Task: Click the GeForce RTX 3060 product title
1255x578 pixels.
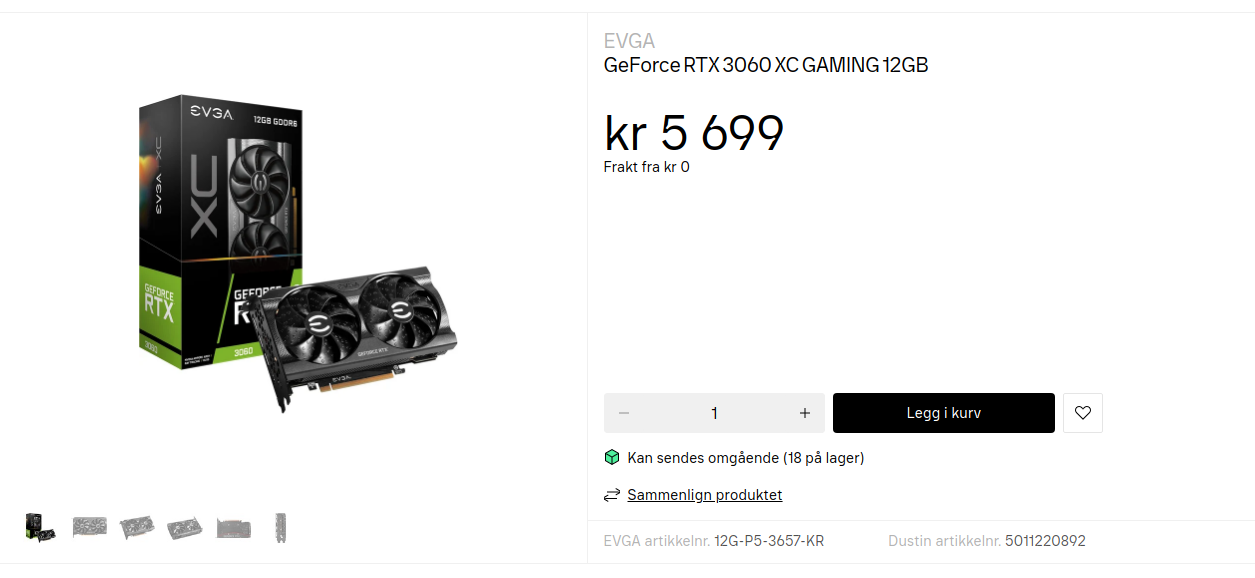Action: click(766, 66)
